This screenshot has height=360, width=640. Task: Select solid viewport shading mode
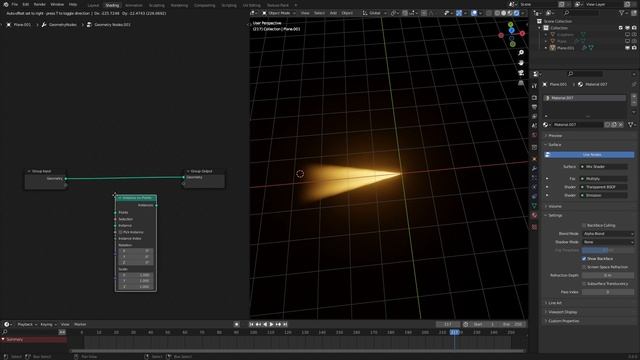tap(503, 13)
